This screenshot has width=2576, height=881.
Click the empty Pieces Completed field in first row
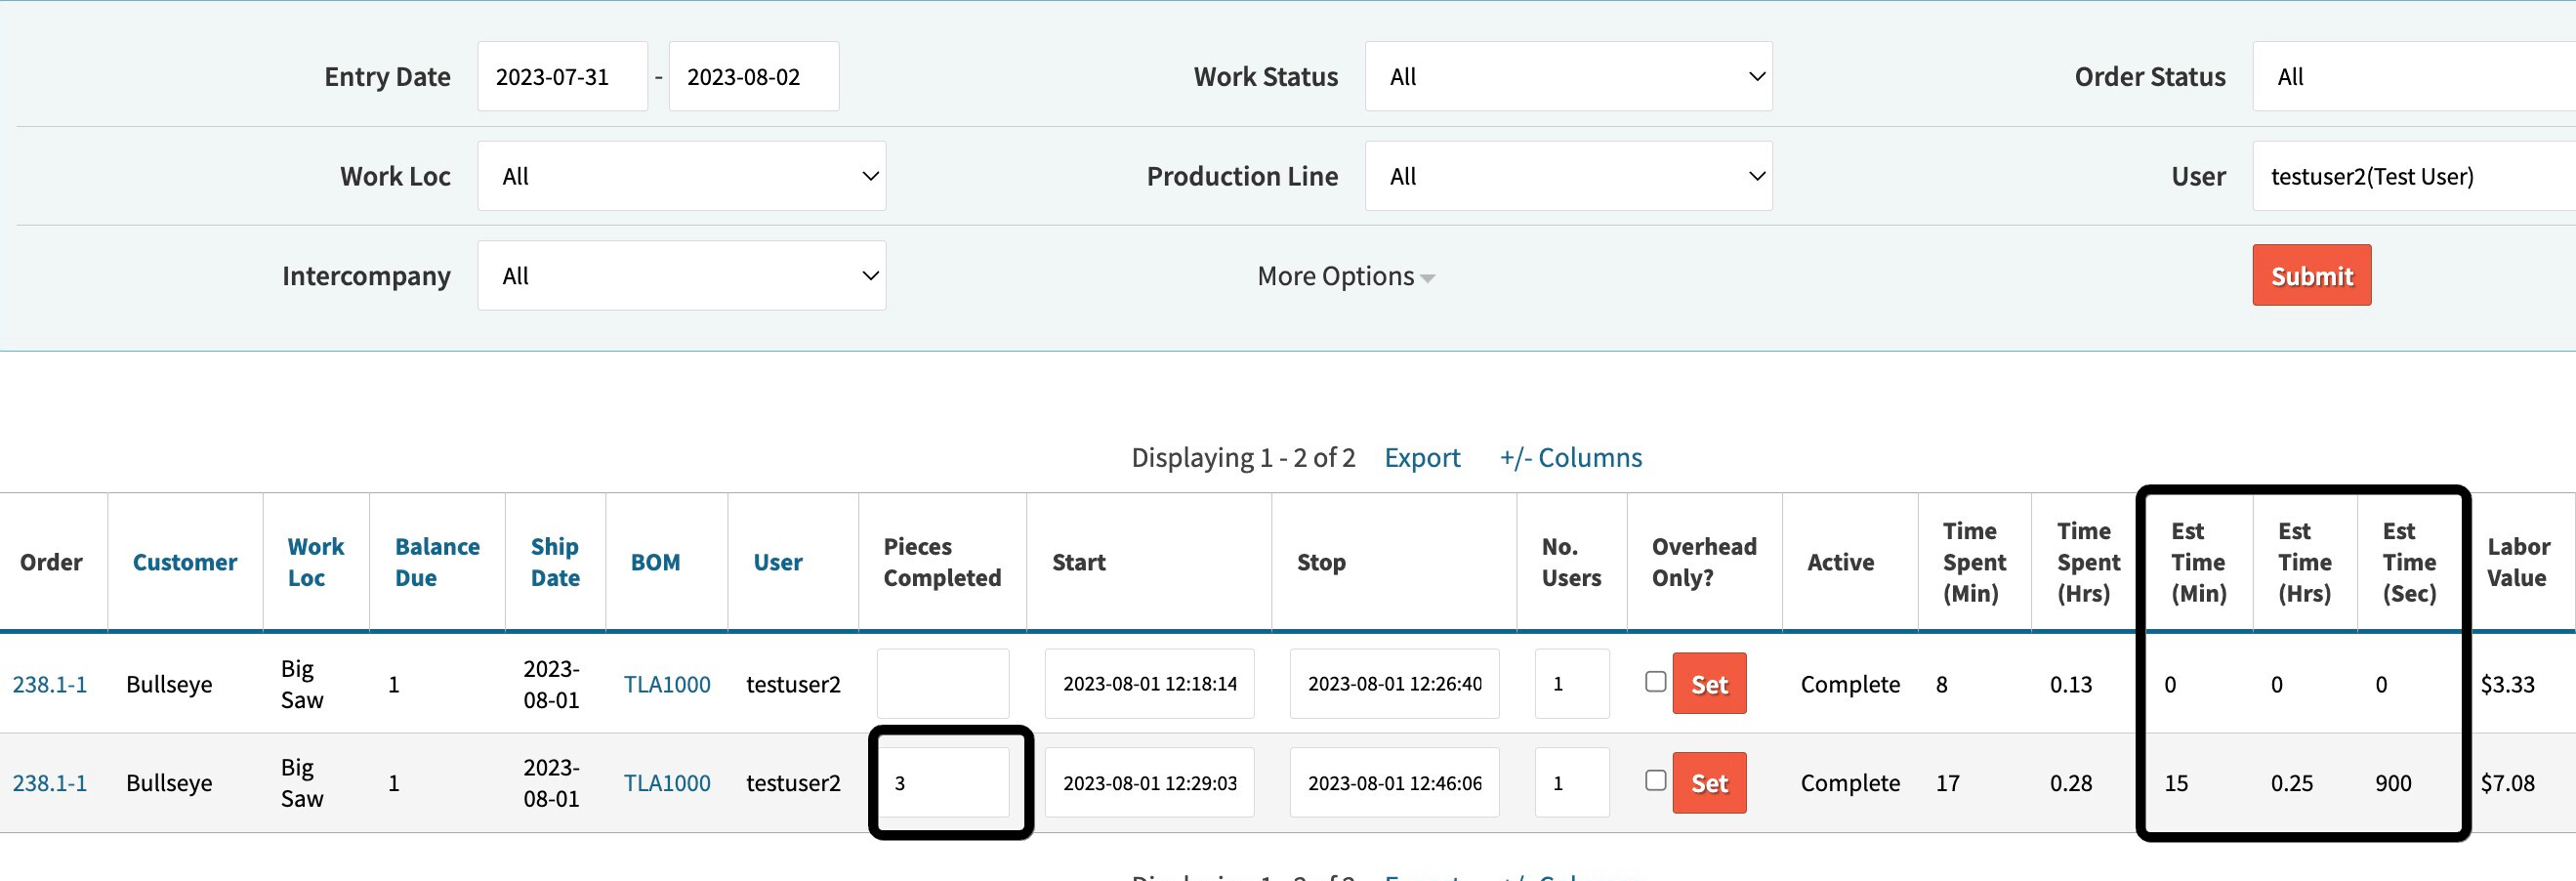(942, 684)
